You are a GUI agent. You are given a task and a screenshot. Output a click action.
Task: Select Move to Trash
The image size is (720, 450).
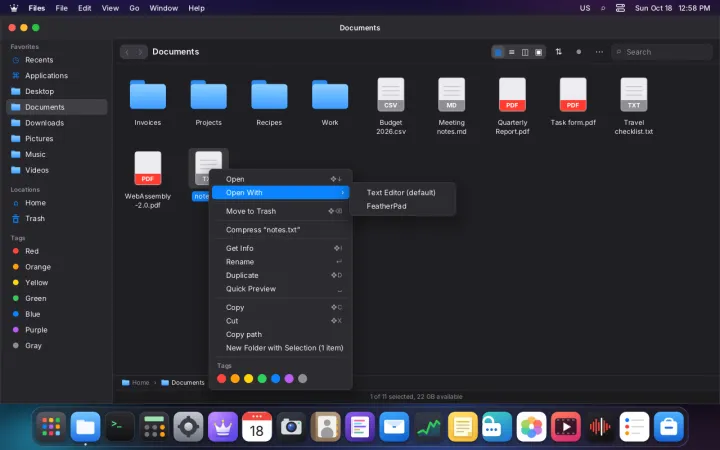[280, 211]
